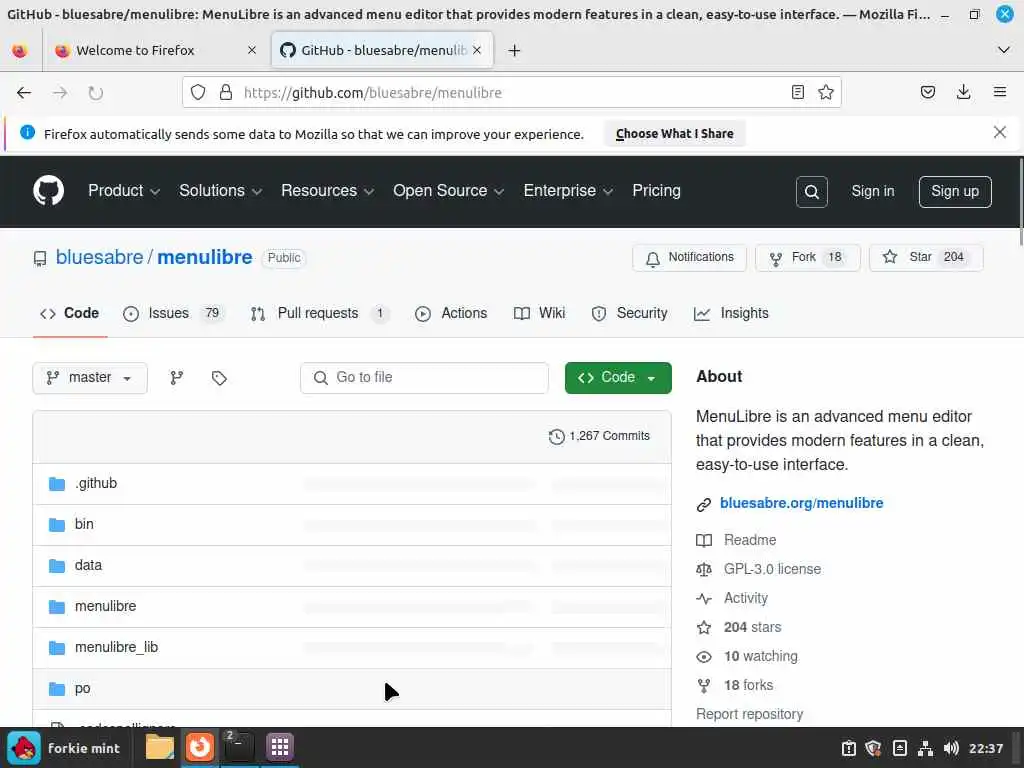The width and height of the screenshot is (1024, 768).
Task: Switch to the Security tab
Action: pos(630,313)
